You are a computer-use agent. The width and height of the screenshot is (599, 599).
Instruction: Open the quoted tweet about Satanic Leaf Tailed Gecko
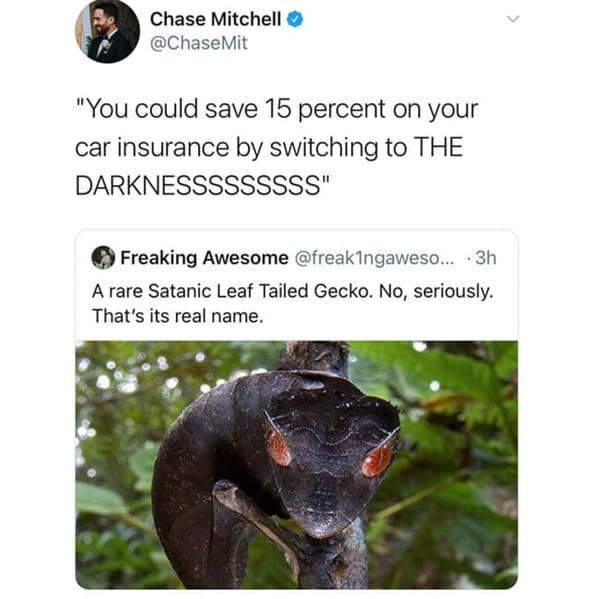click(x=297, y=409)
